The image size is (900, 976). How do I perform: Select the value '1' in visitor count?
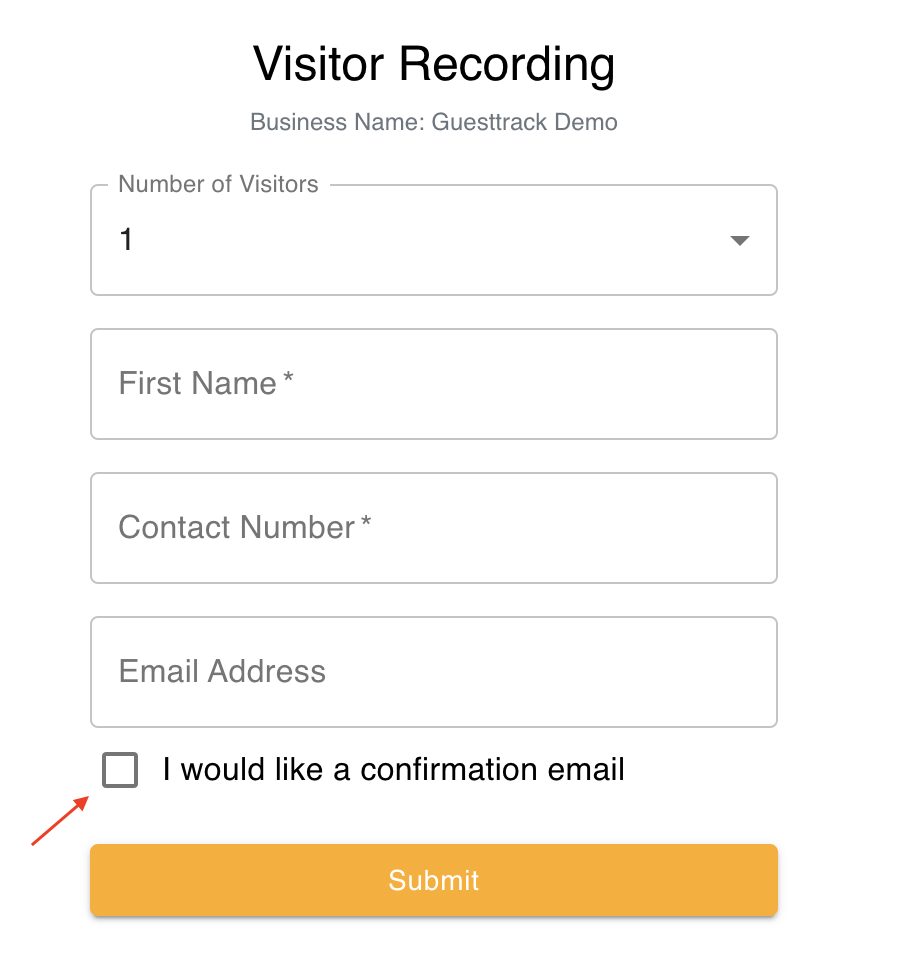tap(126, 240)
